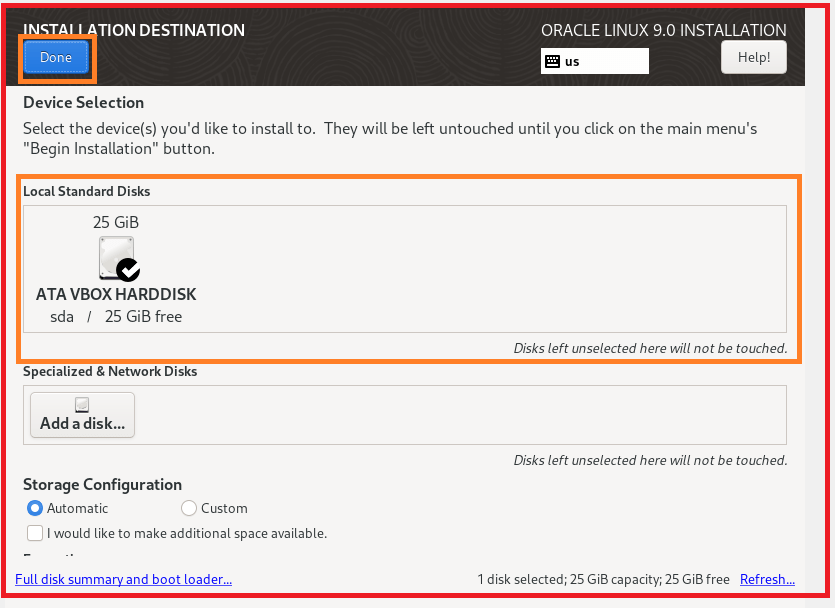Click the Custom label text
This screenshot has height=608, width=835.
(224, 508)
